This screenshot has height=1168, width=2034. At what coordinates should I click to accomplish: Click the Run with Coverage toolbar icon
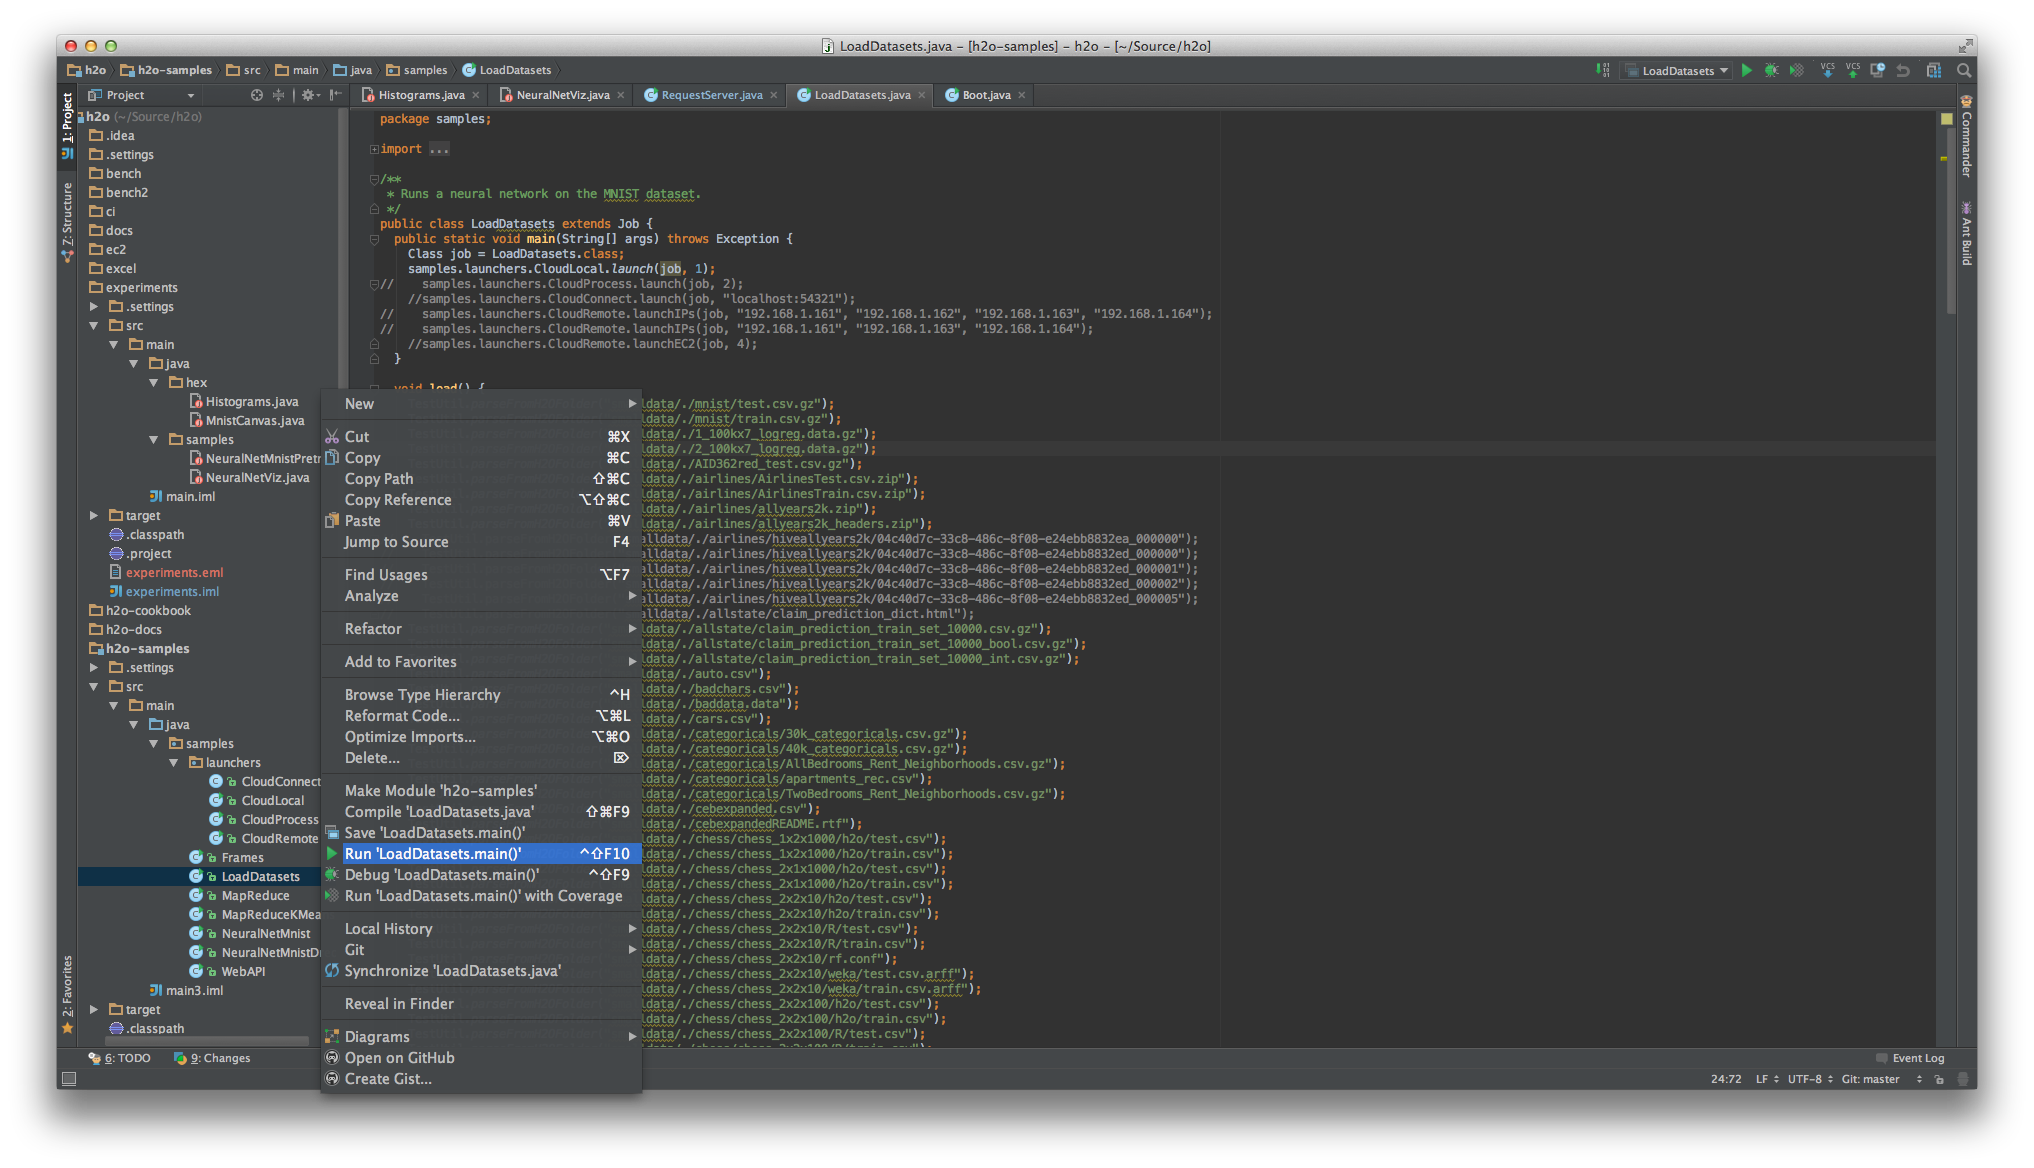[x=1797, y=71]
